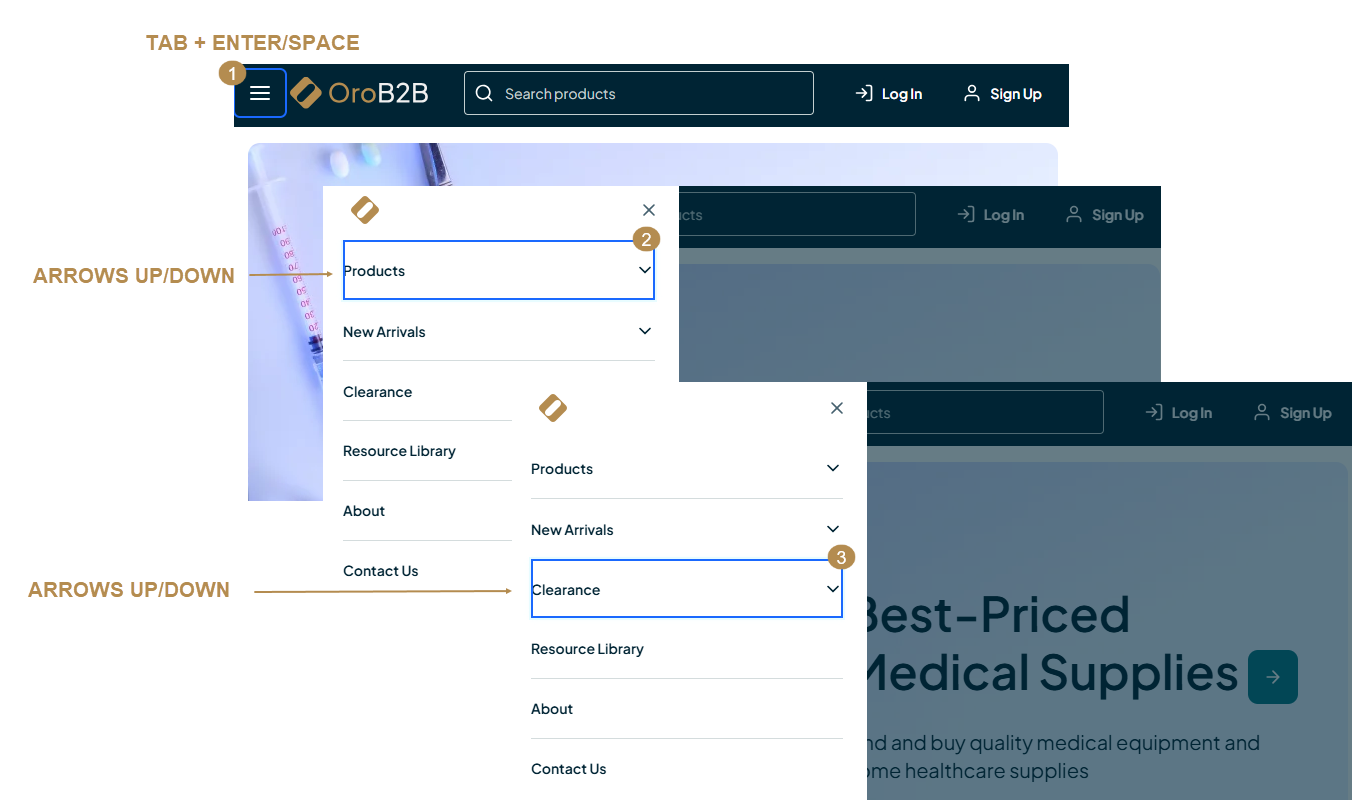This screenshot has width=1352, height=800.
Task: Close the menu panel with highlighted Products item
Action: pos(649,210)
